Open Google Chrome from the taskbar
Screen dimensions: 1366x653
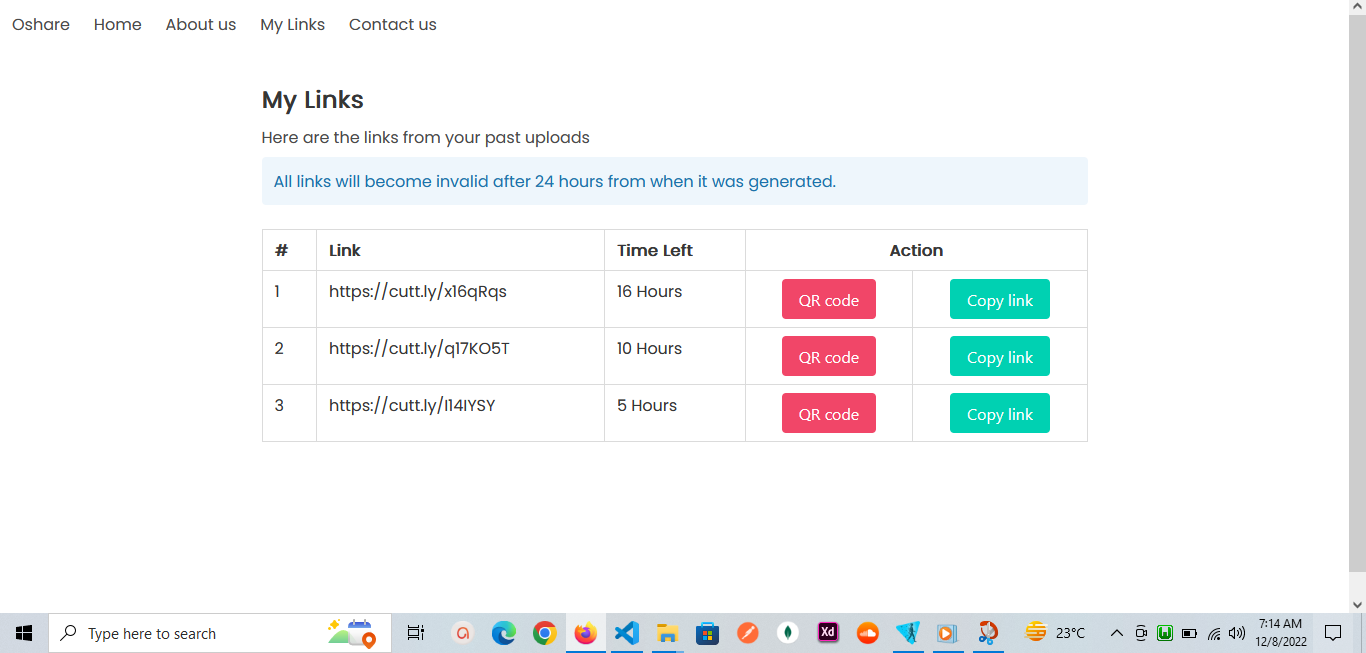pyautogui.click(x=544, y=633)
